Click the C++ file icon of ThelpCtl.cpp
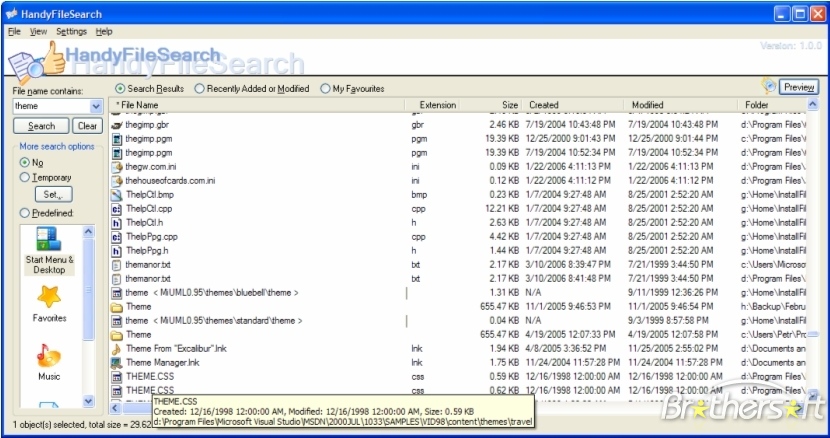830x438 pixels. point(116,209)
